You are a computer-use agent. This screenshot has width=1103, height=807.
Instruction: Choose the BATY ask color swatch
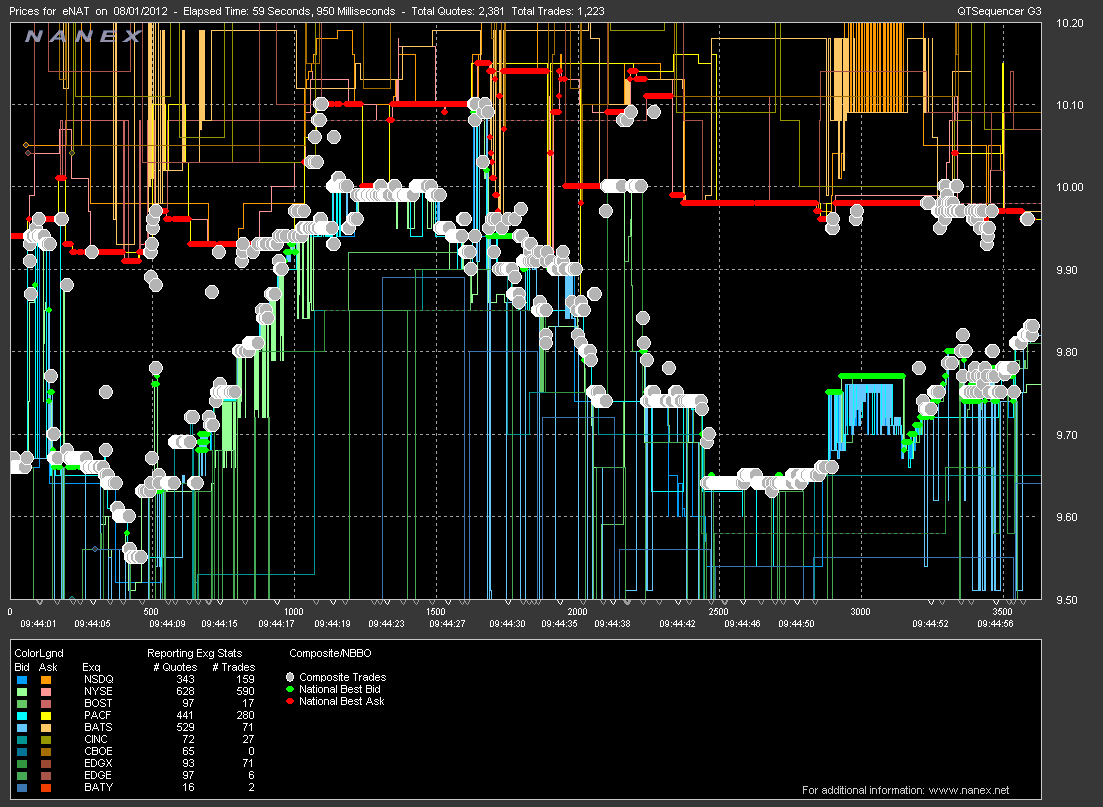(46, 787)
